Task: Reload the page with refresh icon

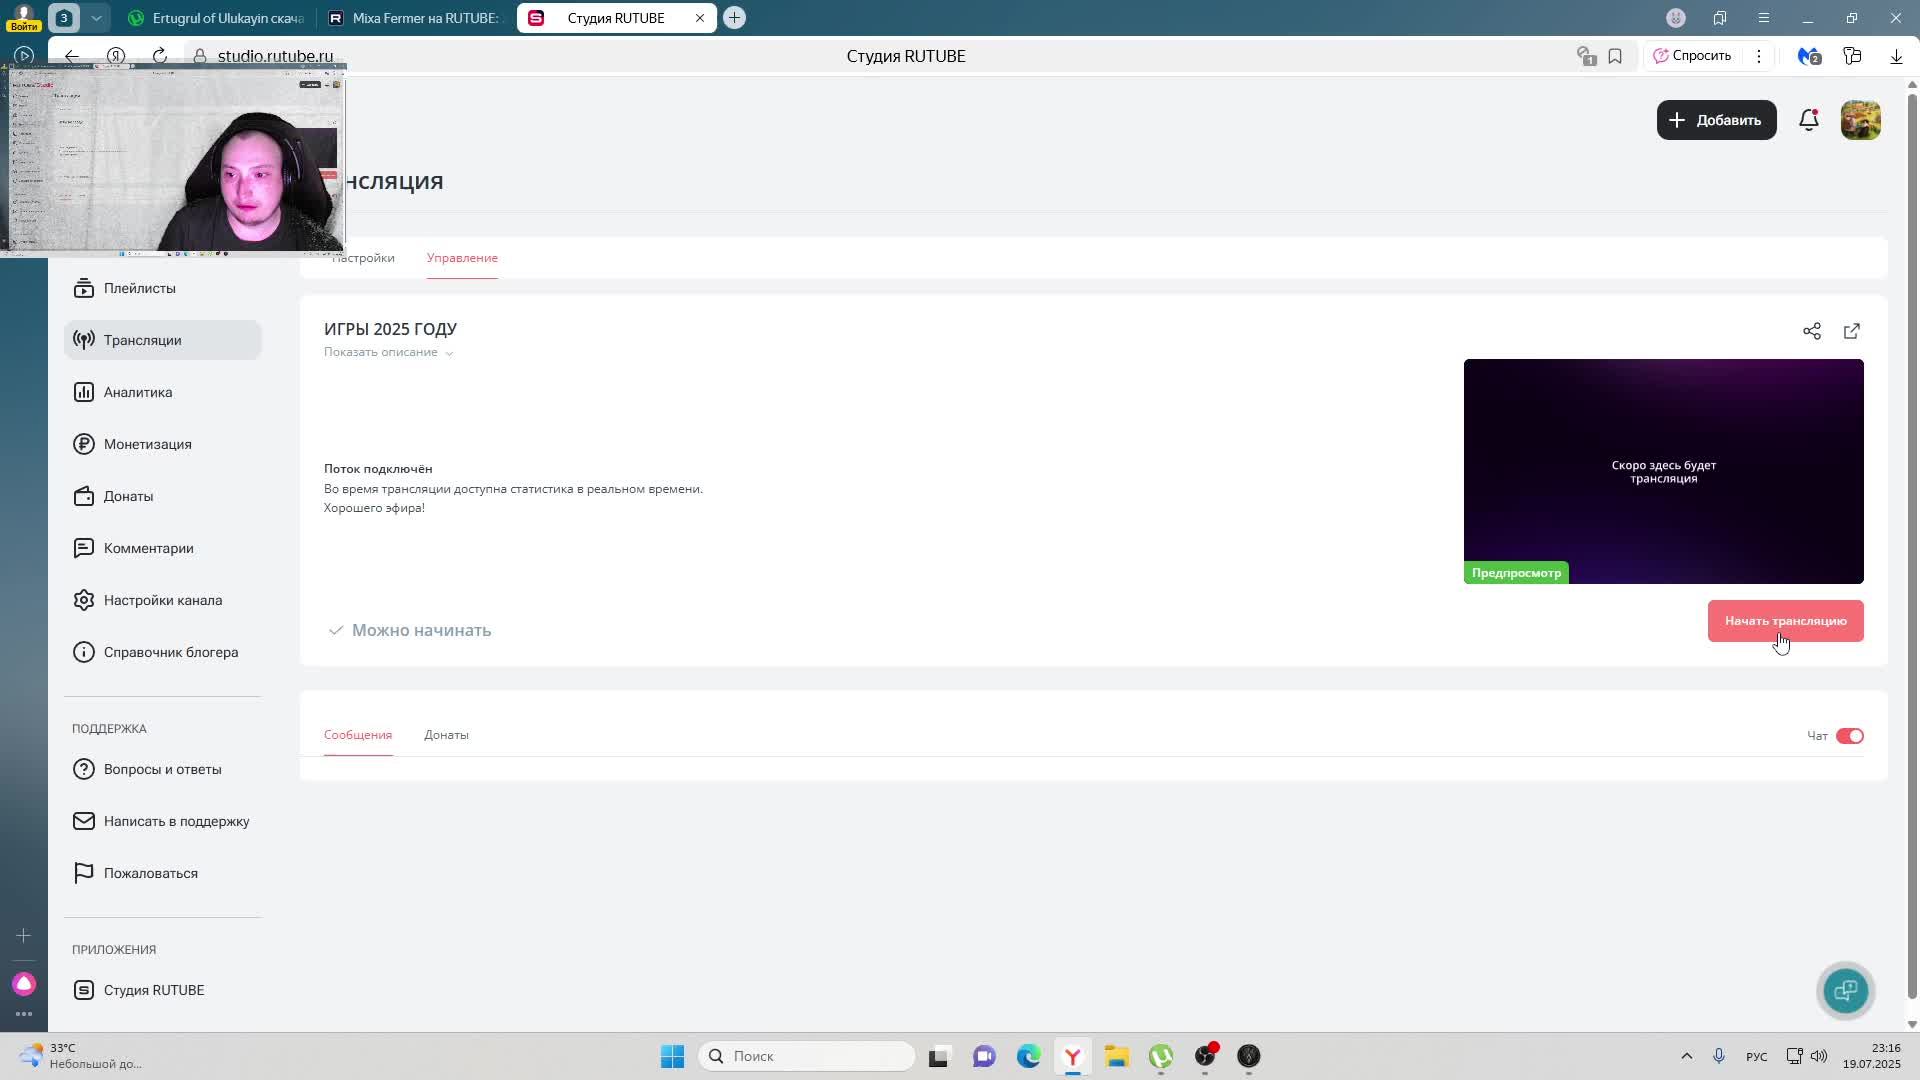Action: (160, 56)
